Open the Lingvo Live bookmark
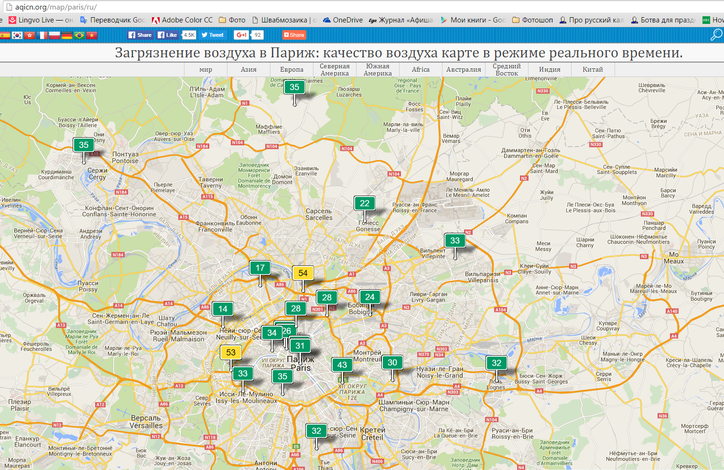 [41, 20]
